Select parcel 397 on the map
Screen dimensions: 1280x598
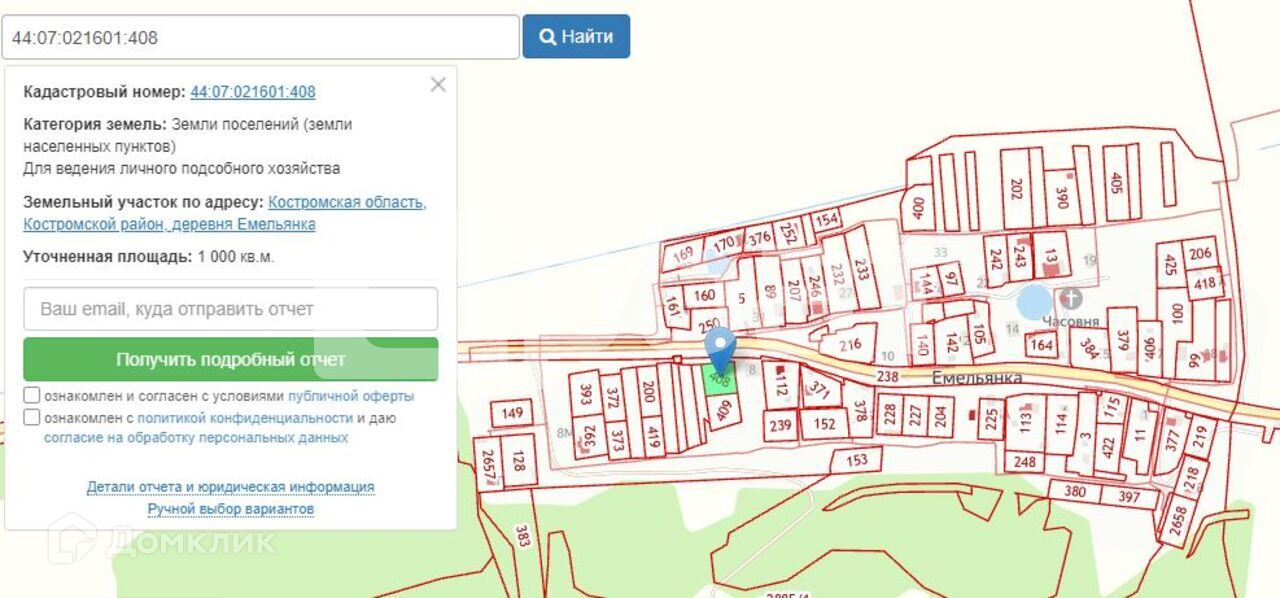[x=1130, y=497]
